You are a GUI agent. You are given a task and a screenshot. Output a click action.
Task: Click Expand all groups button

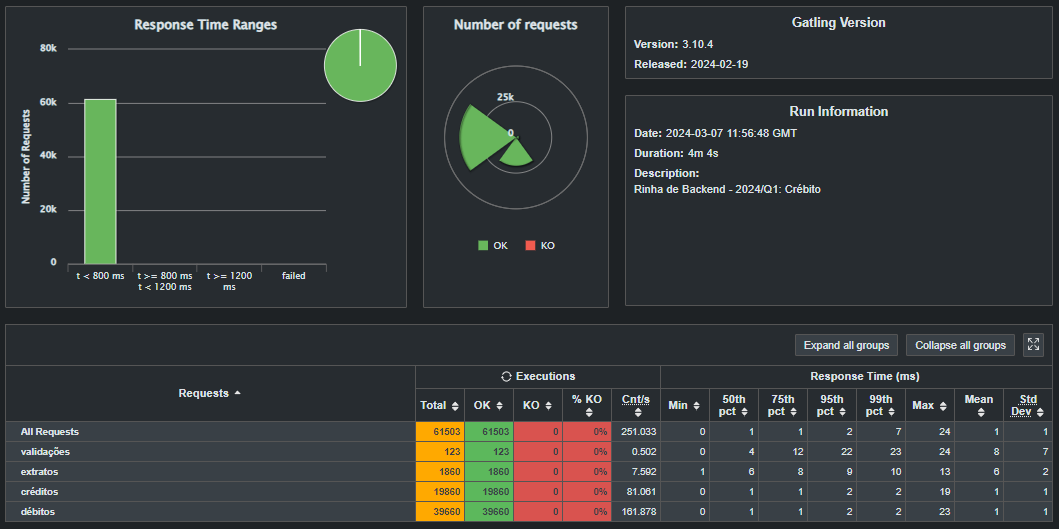846,345
